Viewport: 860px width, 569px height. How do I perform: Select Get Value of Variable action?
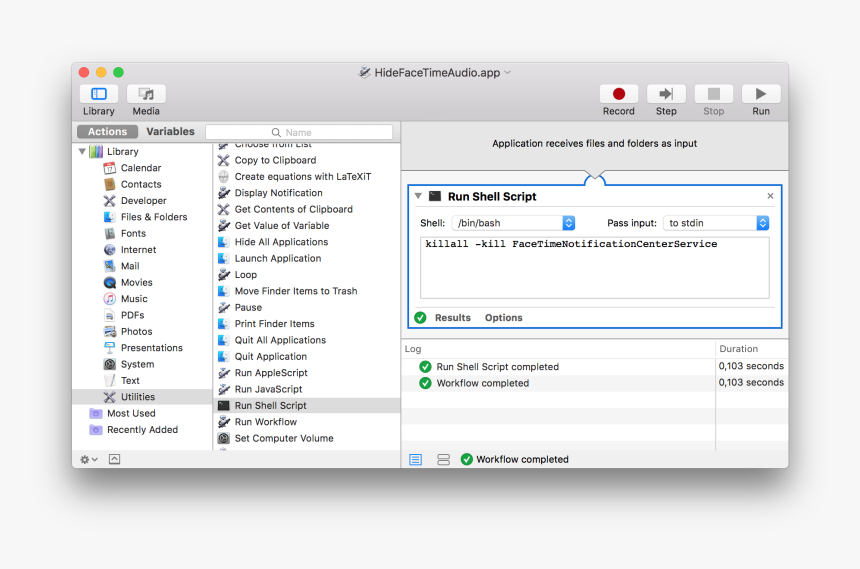307,226
